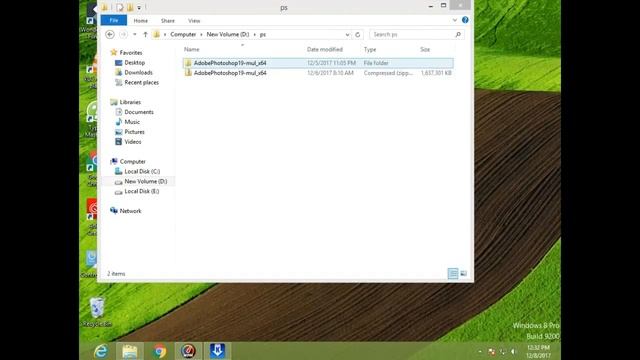Launch Internet Explorer from taskbar
Image resolution: width=640 pixels, height=360 pixels.
coord(101,351)
